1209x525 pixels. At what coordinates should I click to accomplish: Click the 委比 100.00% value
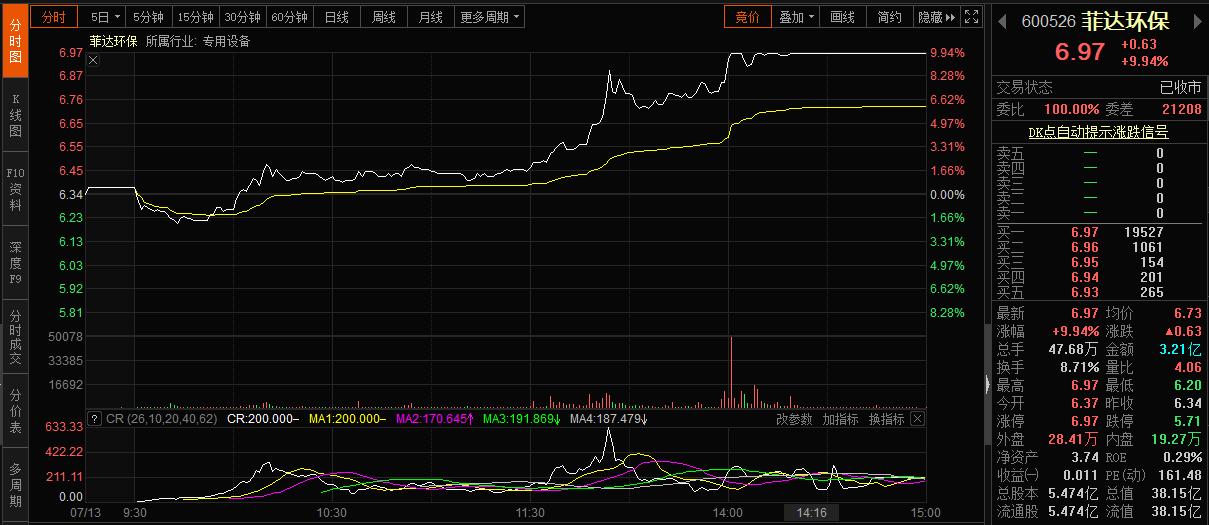coord(1071,109)
